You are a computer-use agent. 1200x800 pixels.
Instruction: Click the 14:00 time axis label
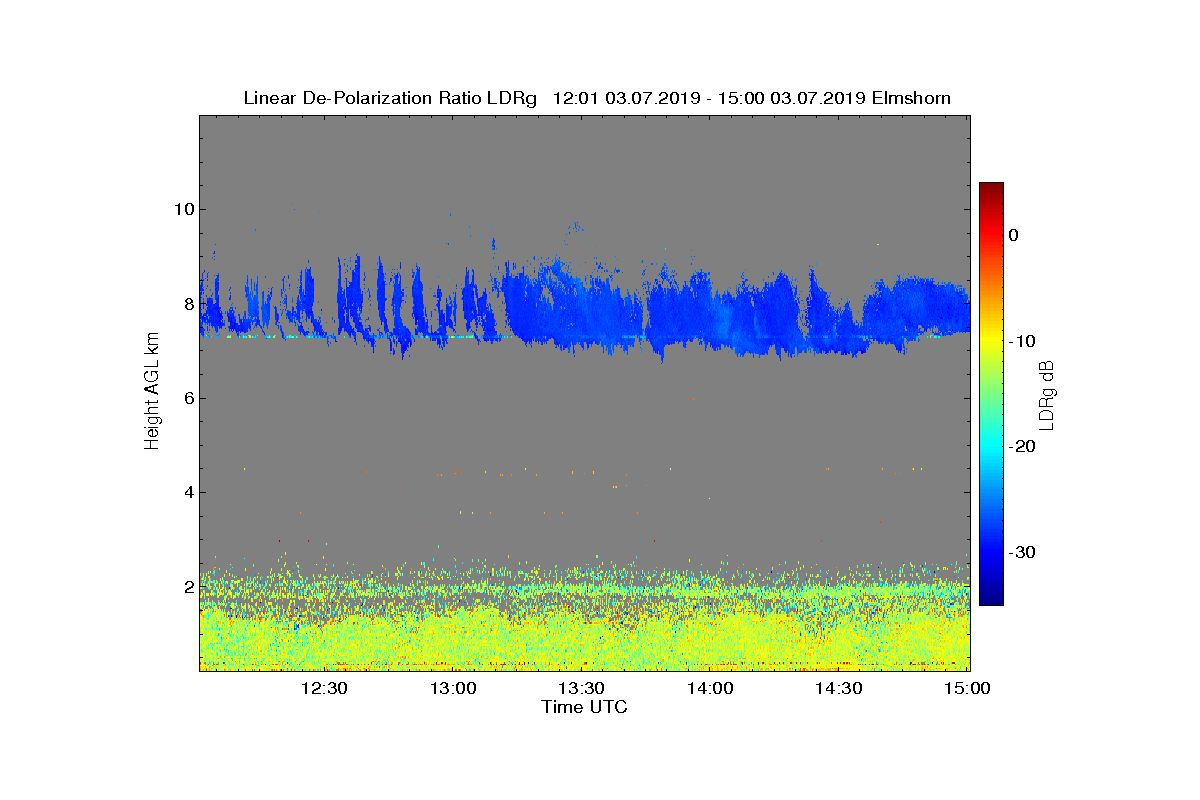pos(710,689)
